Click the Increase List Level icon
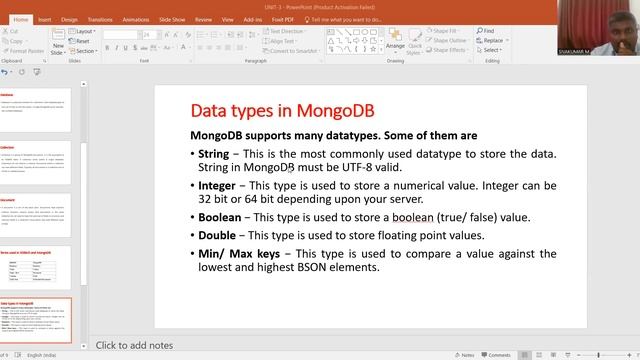Screen dimensions: 640x360 (240, 35)
